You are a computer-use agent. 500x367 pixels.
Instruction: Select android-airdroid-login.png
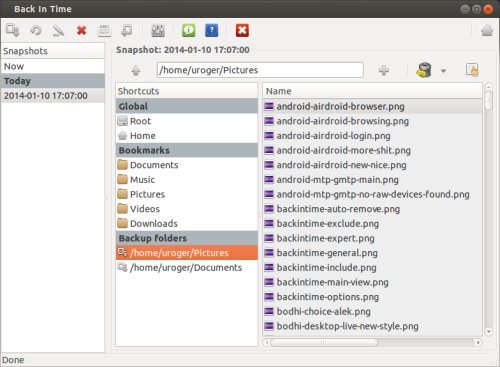tap(372, 136)
